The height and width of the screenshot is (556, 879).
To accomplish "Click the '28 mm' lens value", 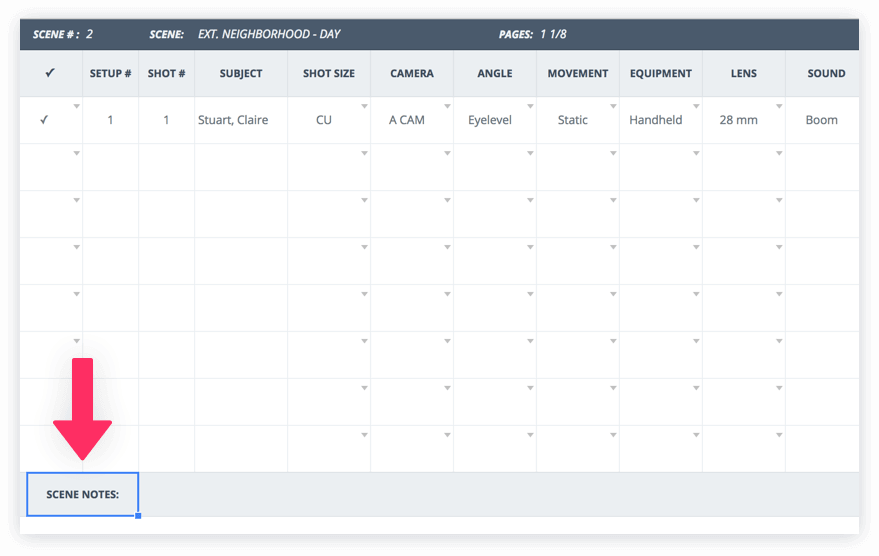I will pyautogui.click(x=739, y=120).
